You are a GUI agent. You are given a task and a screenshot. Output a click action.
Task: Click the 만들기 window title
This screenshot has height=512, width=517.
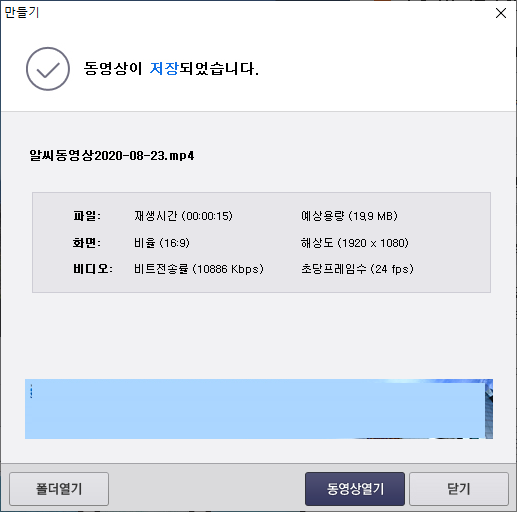22,12
